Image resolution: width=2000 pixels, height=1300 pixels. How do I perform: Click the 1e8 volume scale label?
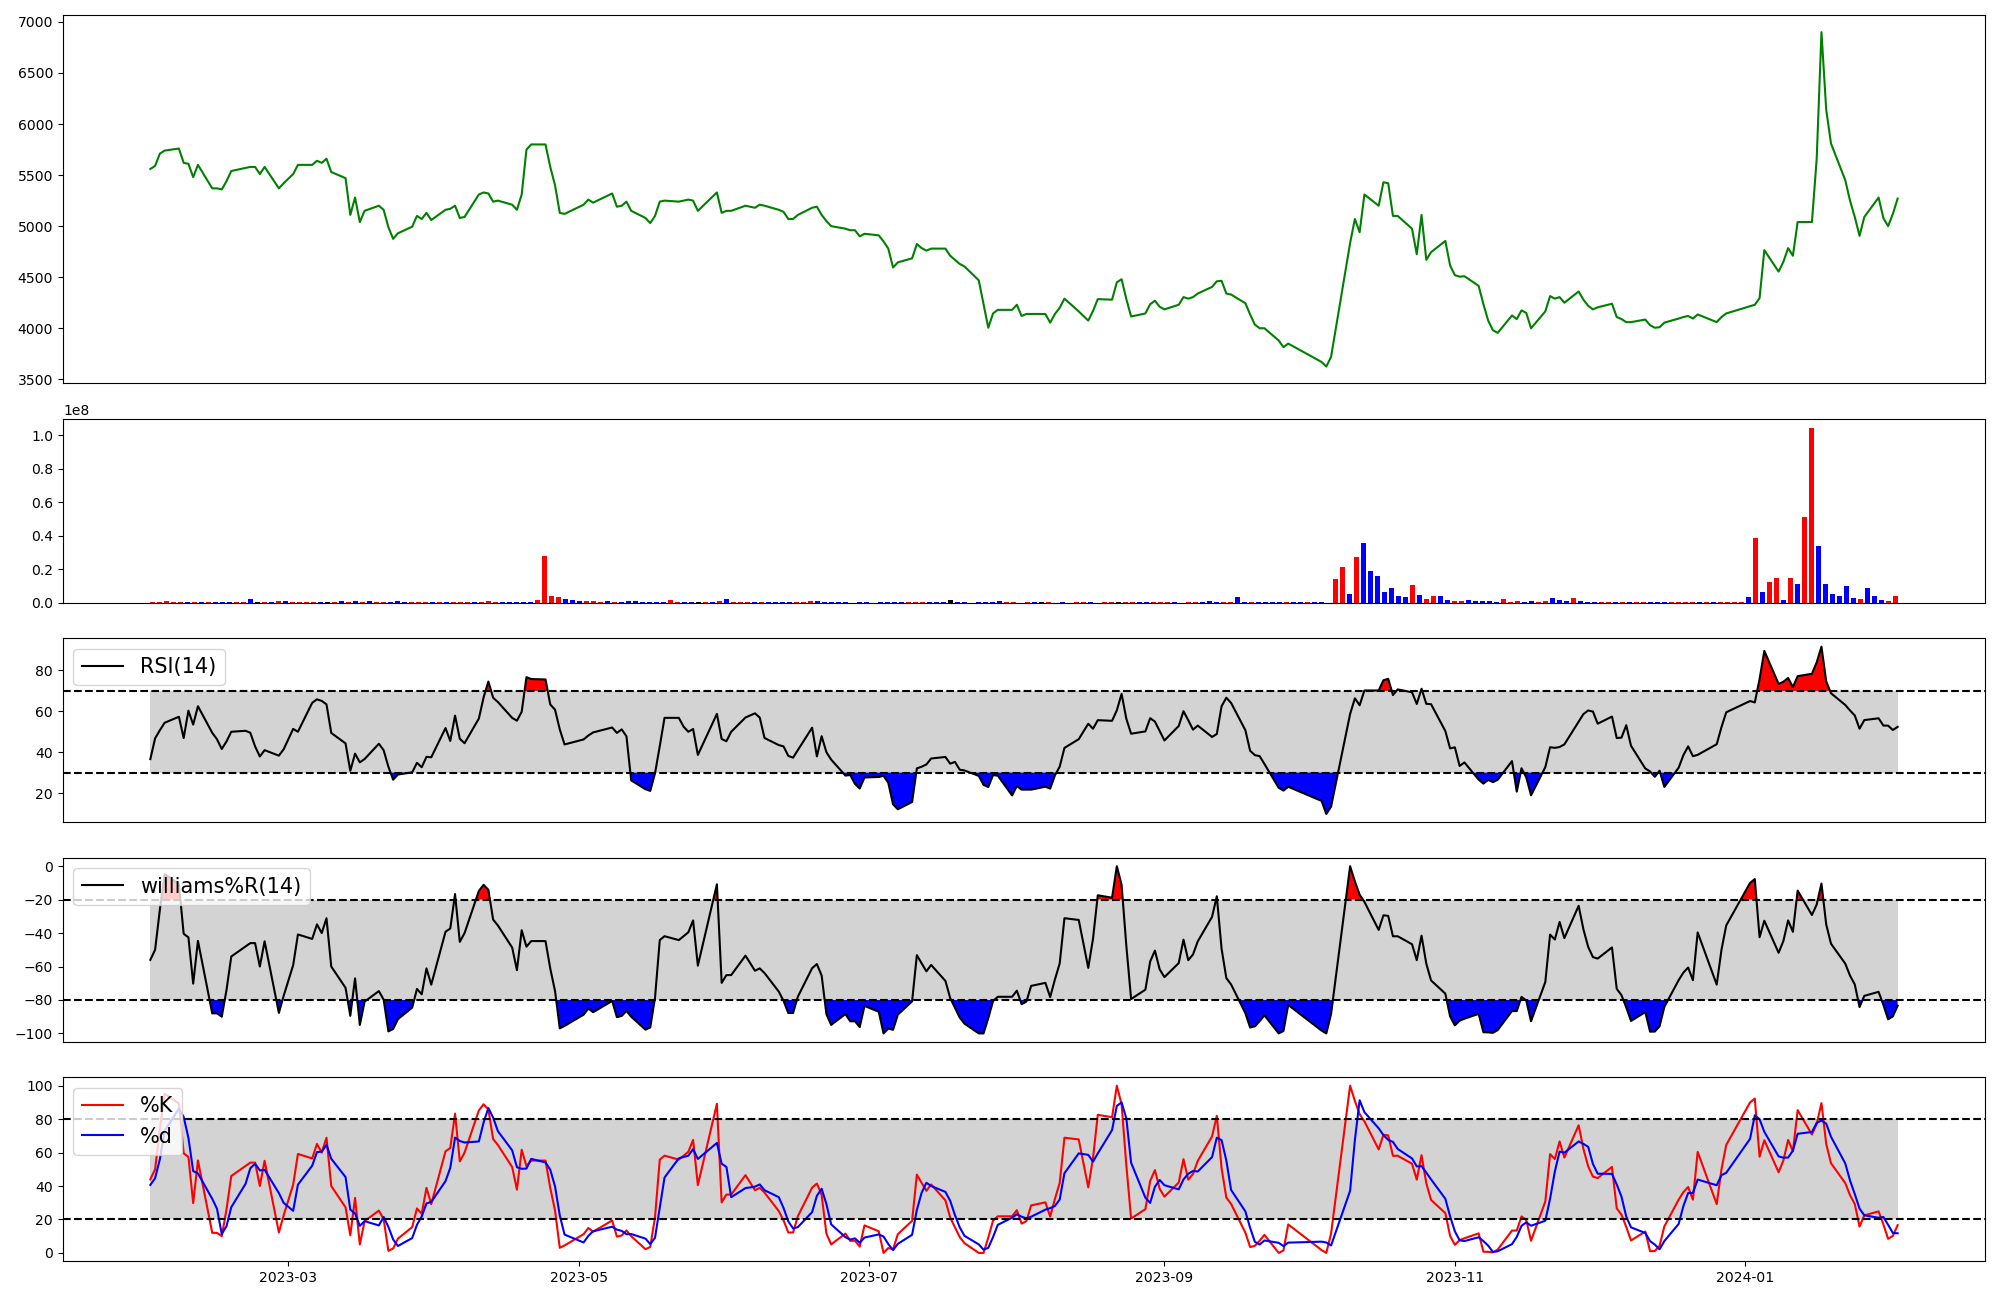pos(77,411)
